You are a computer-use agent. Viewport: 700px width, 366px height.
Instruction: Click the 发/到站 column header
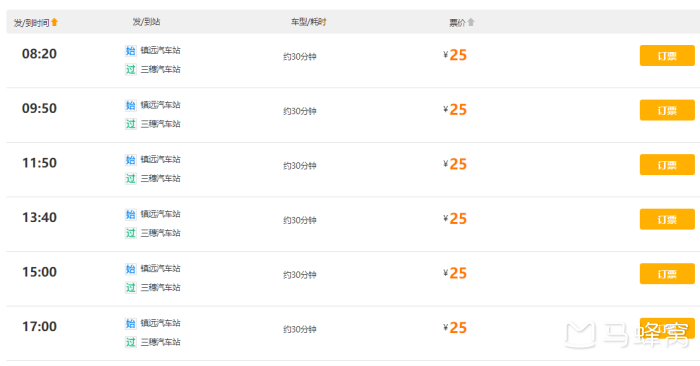[146, 22]
